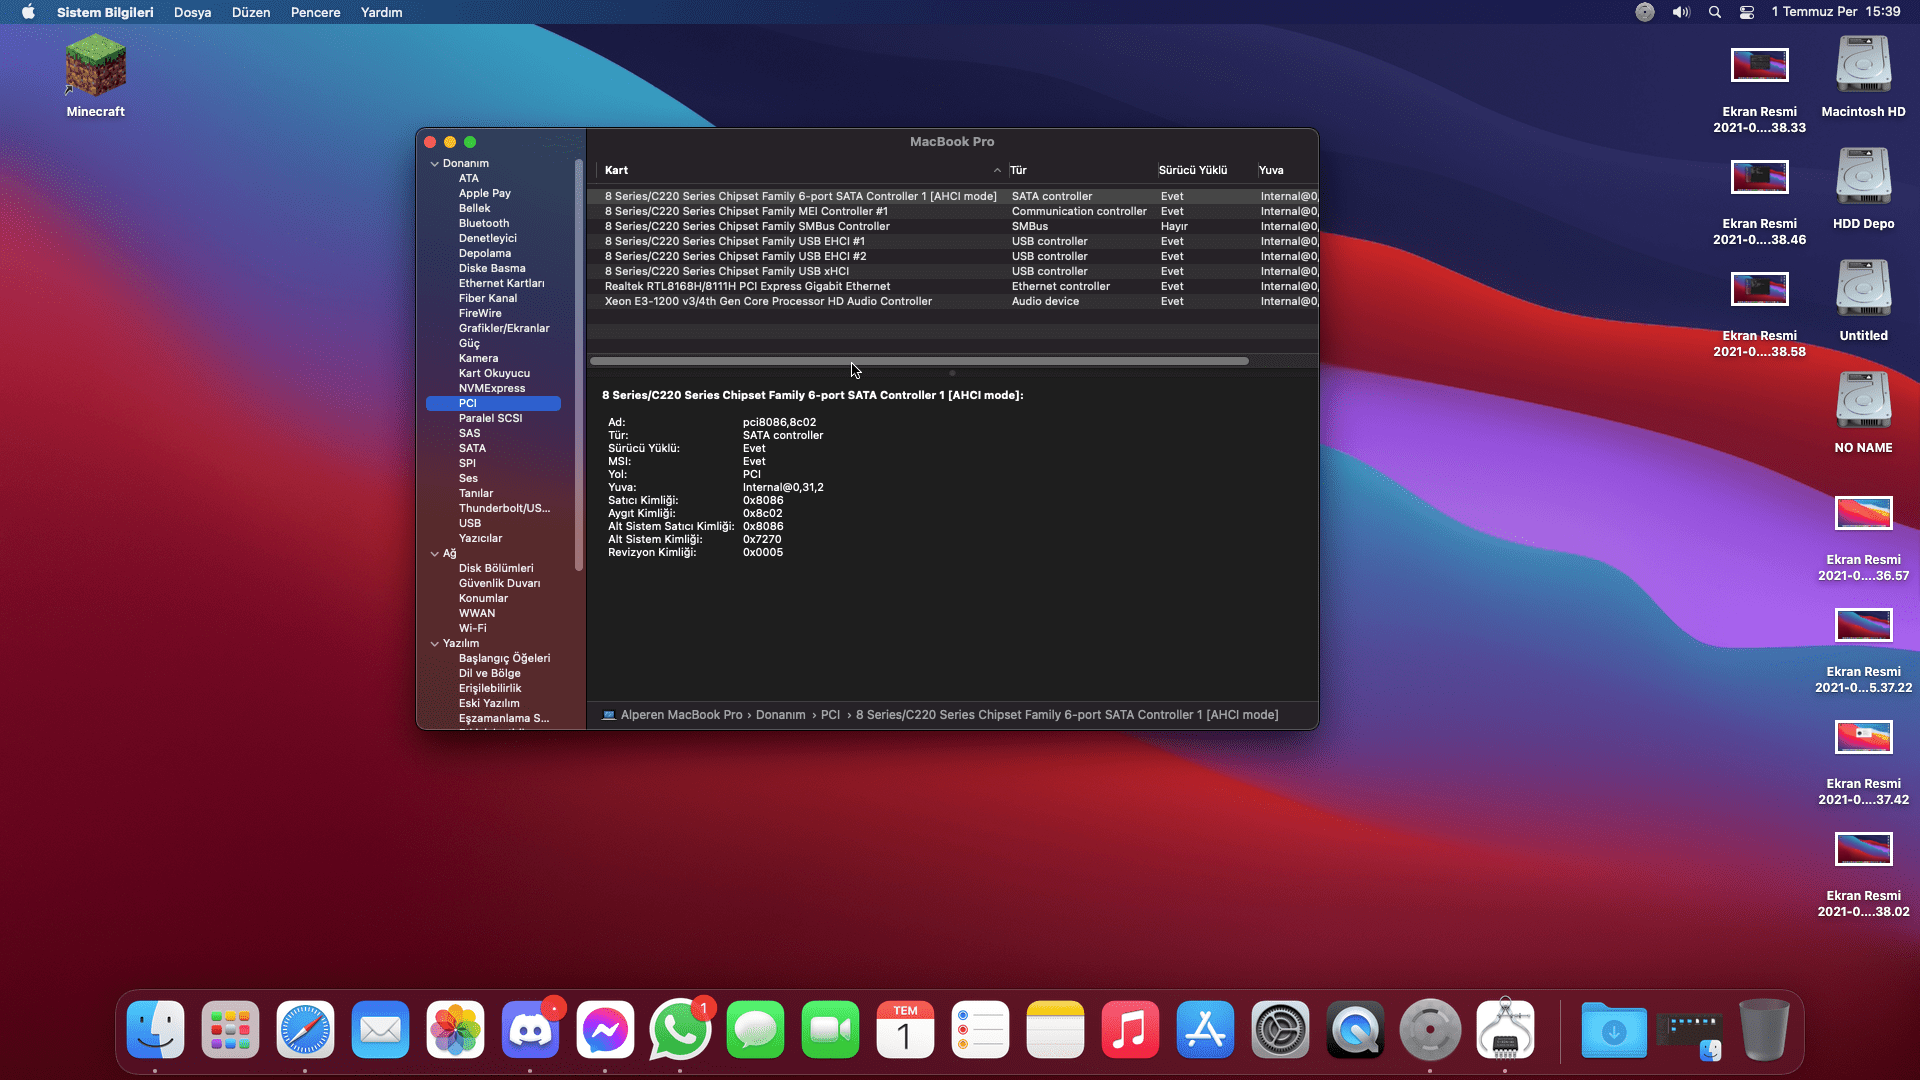This screenshot has height=1080, width=1920.
Task: Click the volume icon in menu bar
Action: coord(1681,12)
